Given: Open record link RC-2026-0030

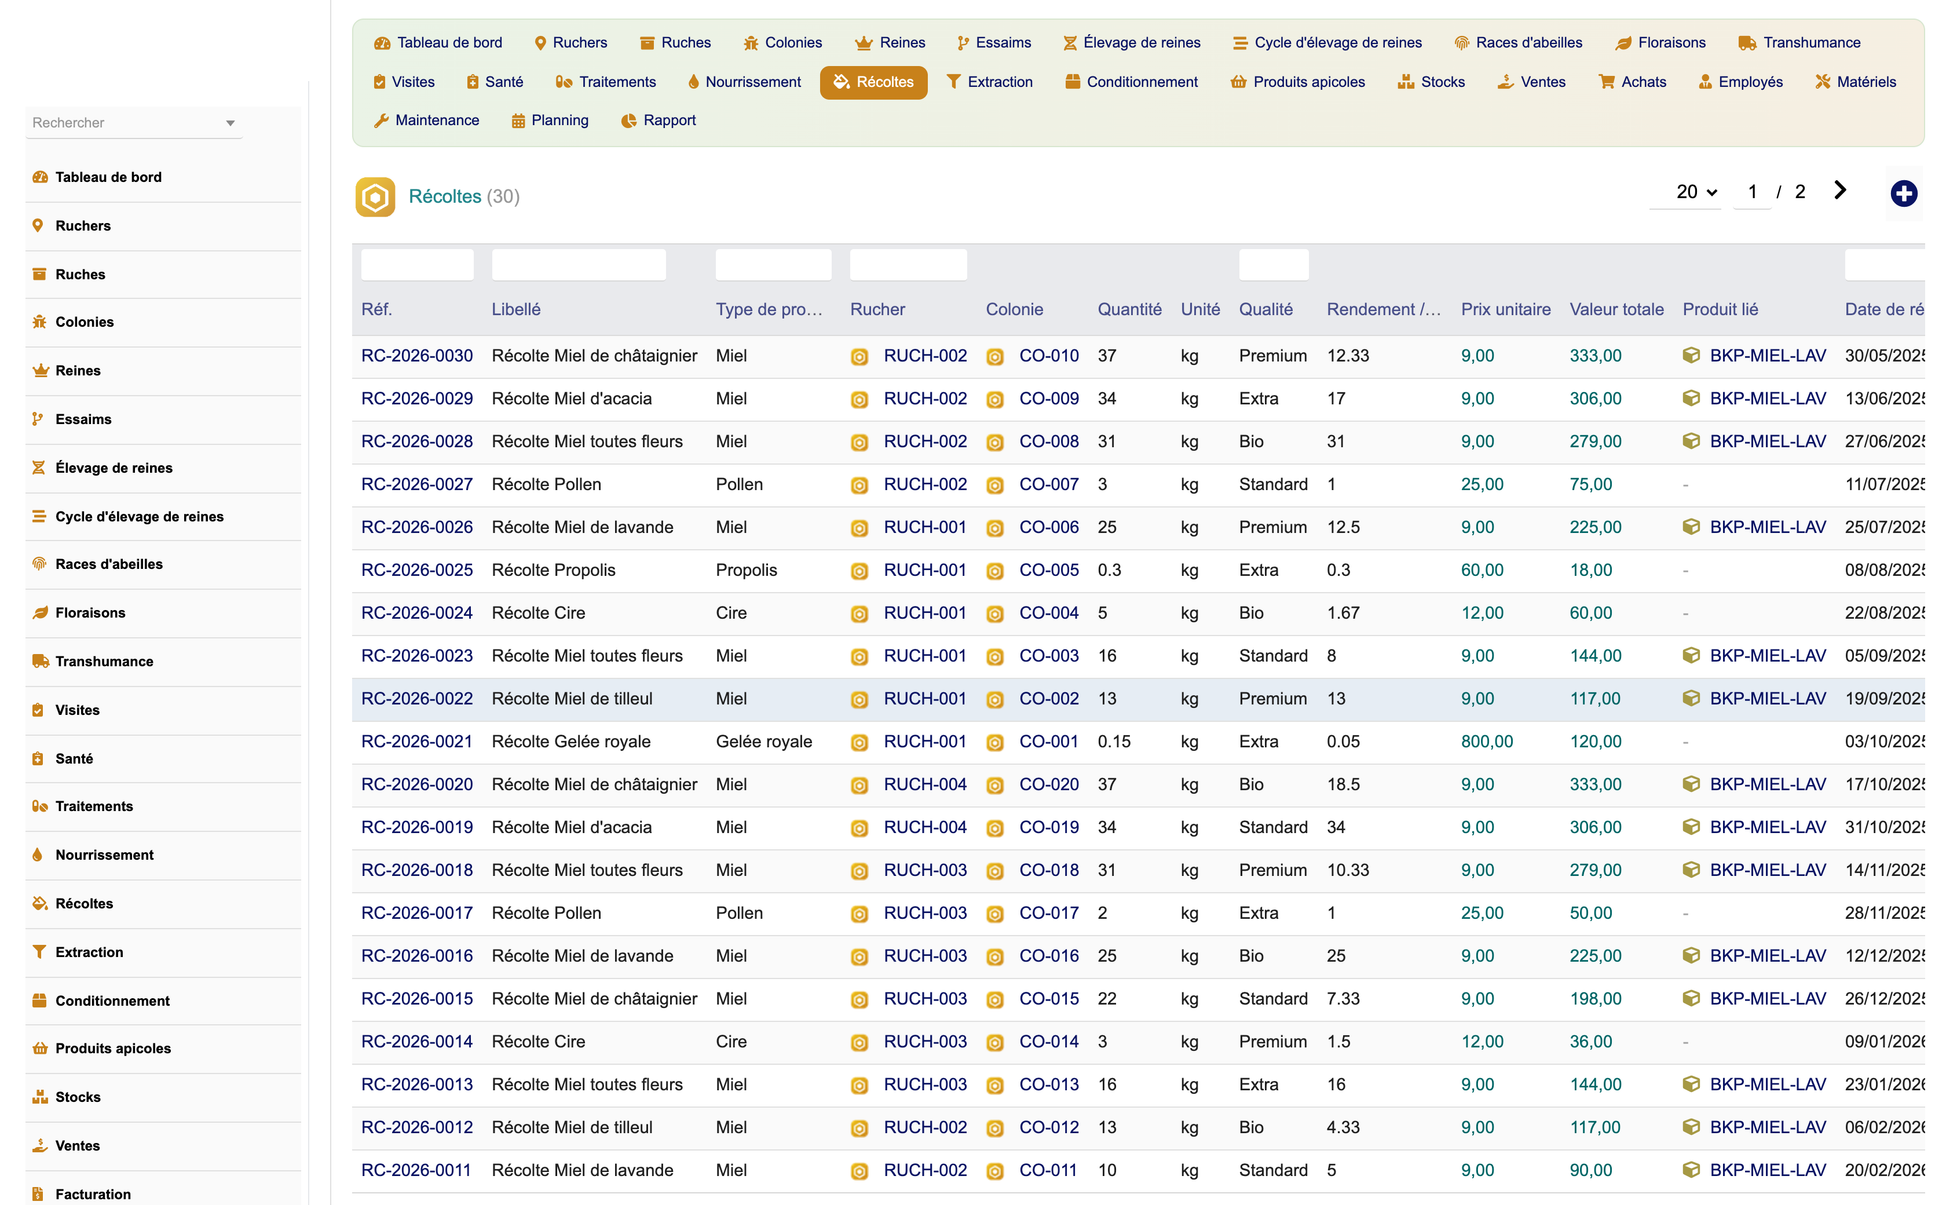Looking at the screenshot, I should point(417,356).
